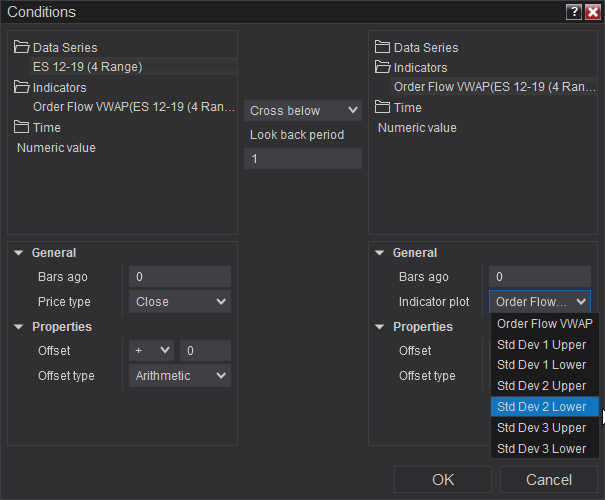Collapse the left Properties section
Viewport: 605px width, 500px height.
pos(19,327)
